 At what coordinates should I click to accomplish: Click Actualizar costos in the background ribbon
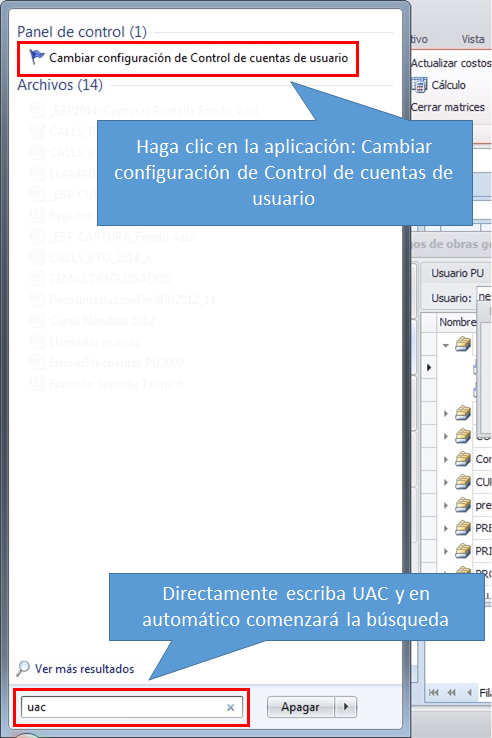[451, 63]
